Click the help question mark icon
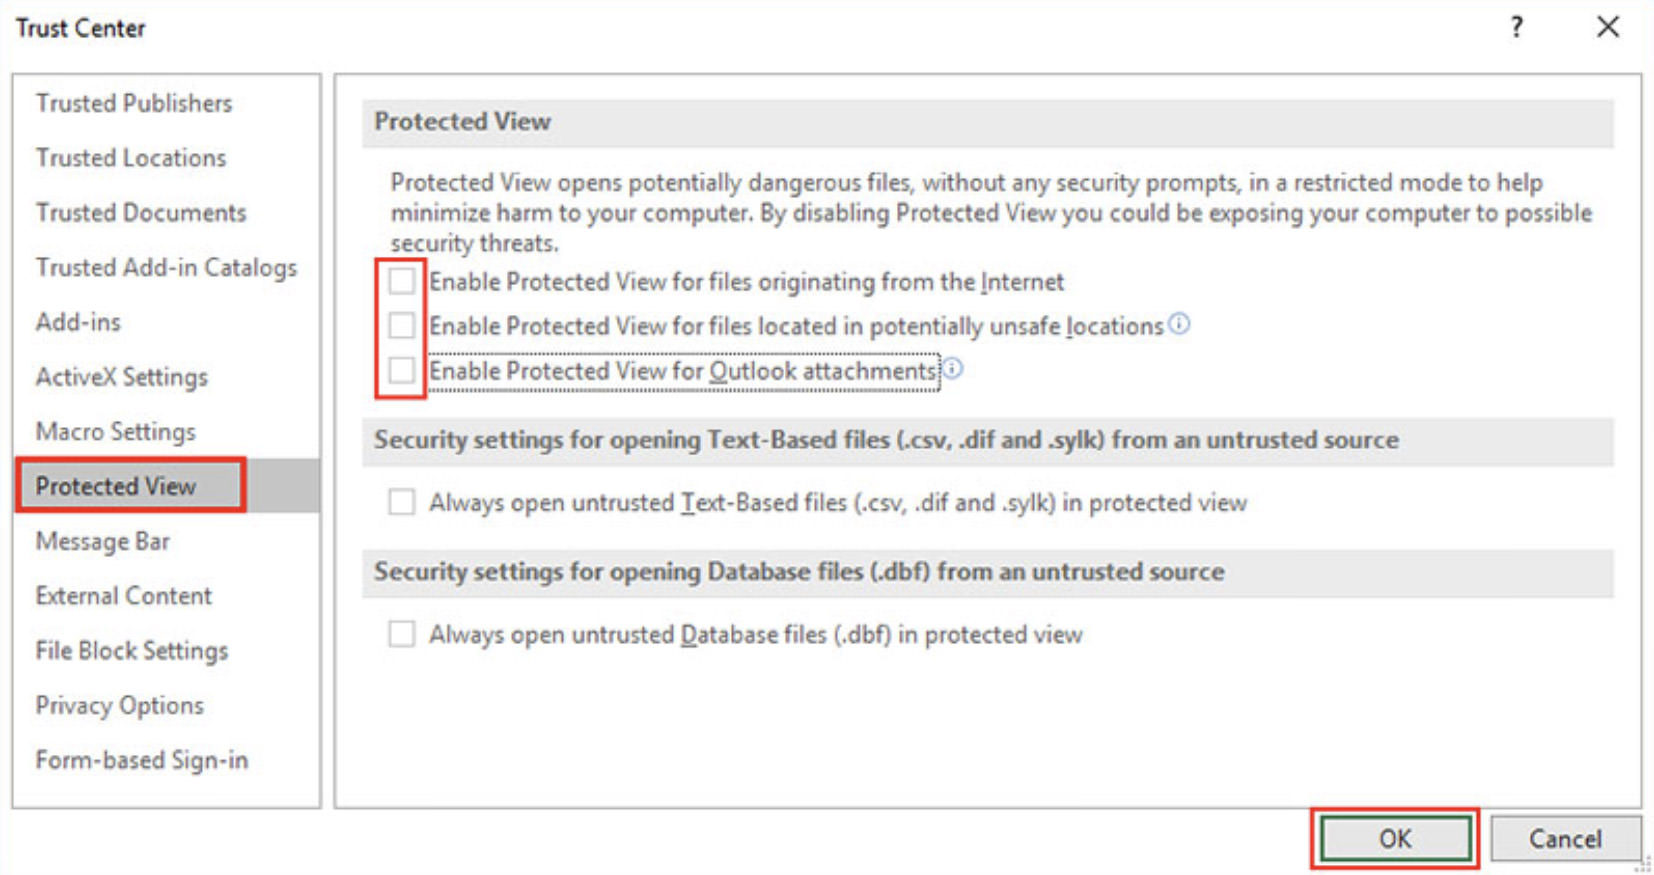The height and width of the screenshot is (875, 1654). (1516, 27)
